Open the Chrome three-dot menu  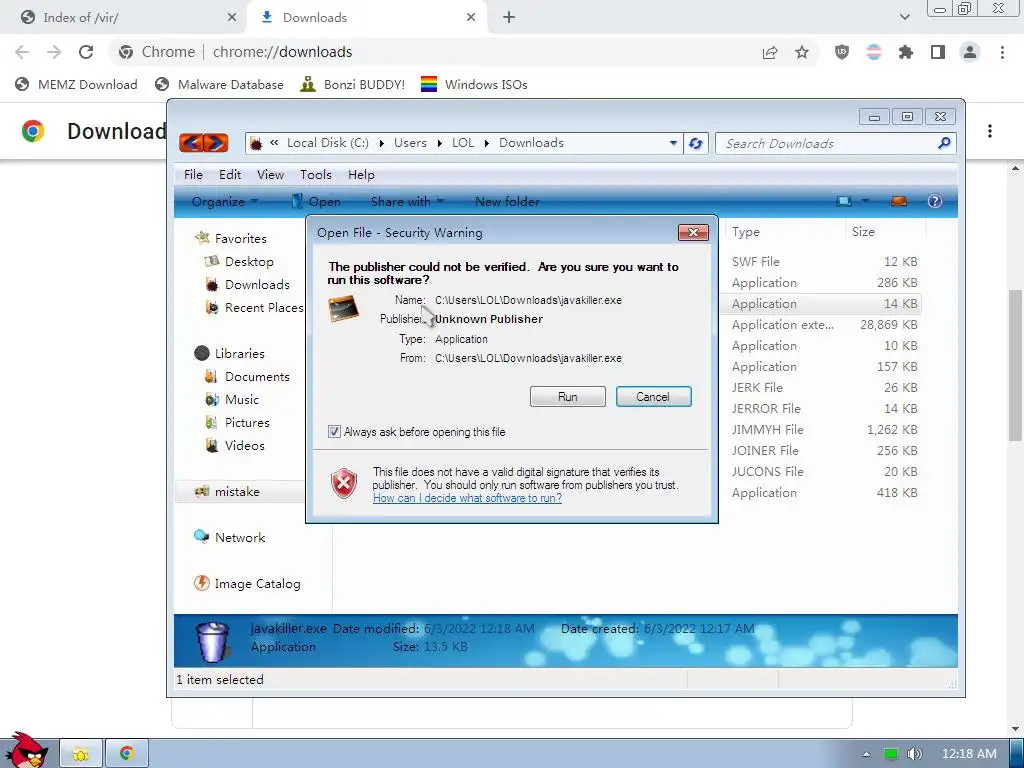[x=1002, y=52]
